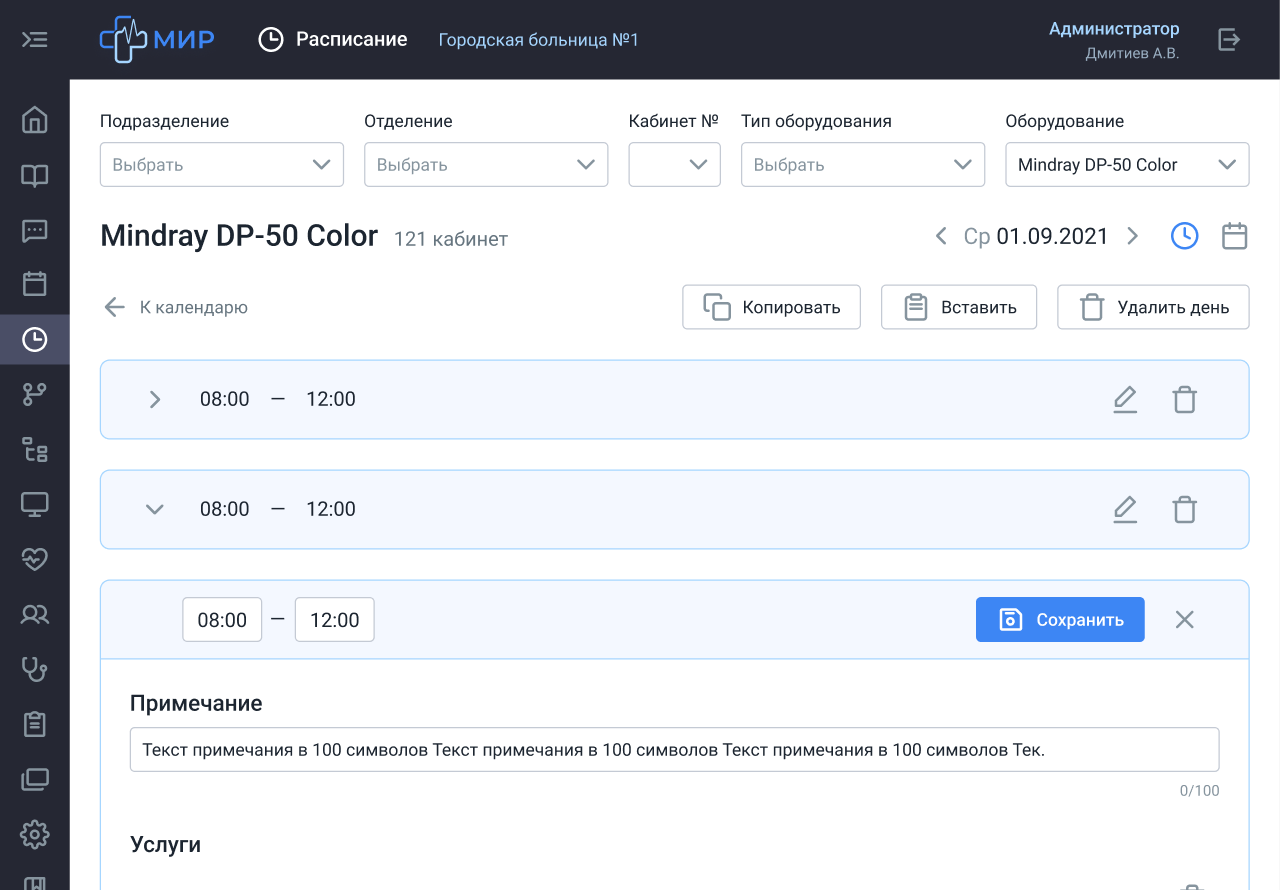Open the Тип оборудования dropdown
Image resolution: width=1280 pixels, height=890 pixels.
pyautogui.click(x=862, y=165)
